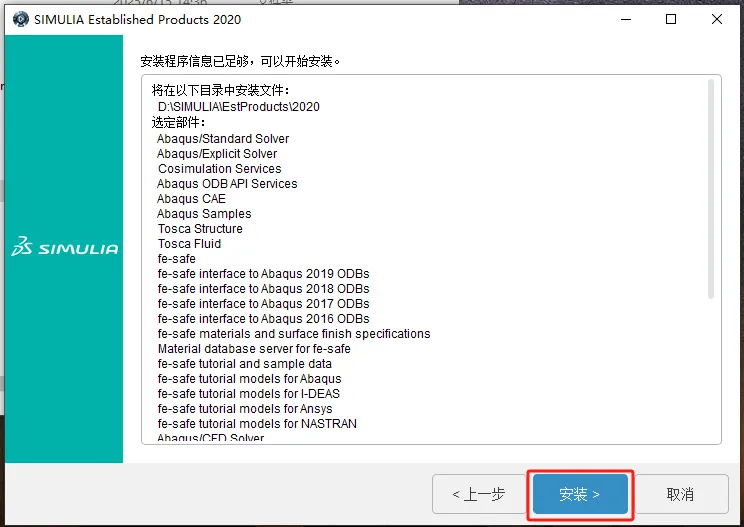Click fe-safe interface to Abaqus 2017 ODBs
The image size is (744, 527).
click(263, 304)
